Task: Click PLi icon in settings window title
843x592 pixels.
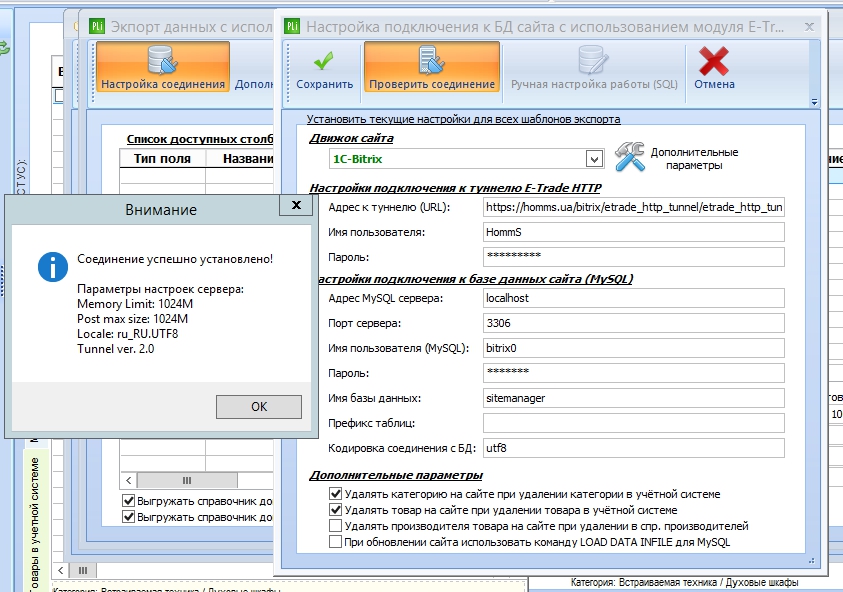Action: [292, 26]
